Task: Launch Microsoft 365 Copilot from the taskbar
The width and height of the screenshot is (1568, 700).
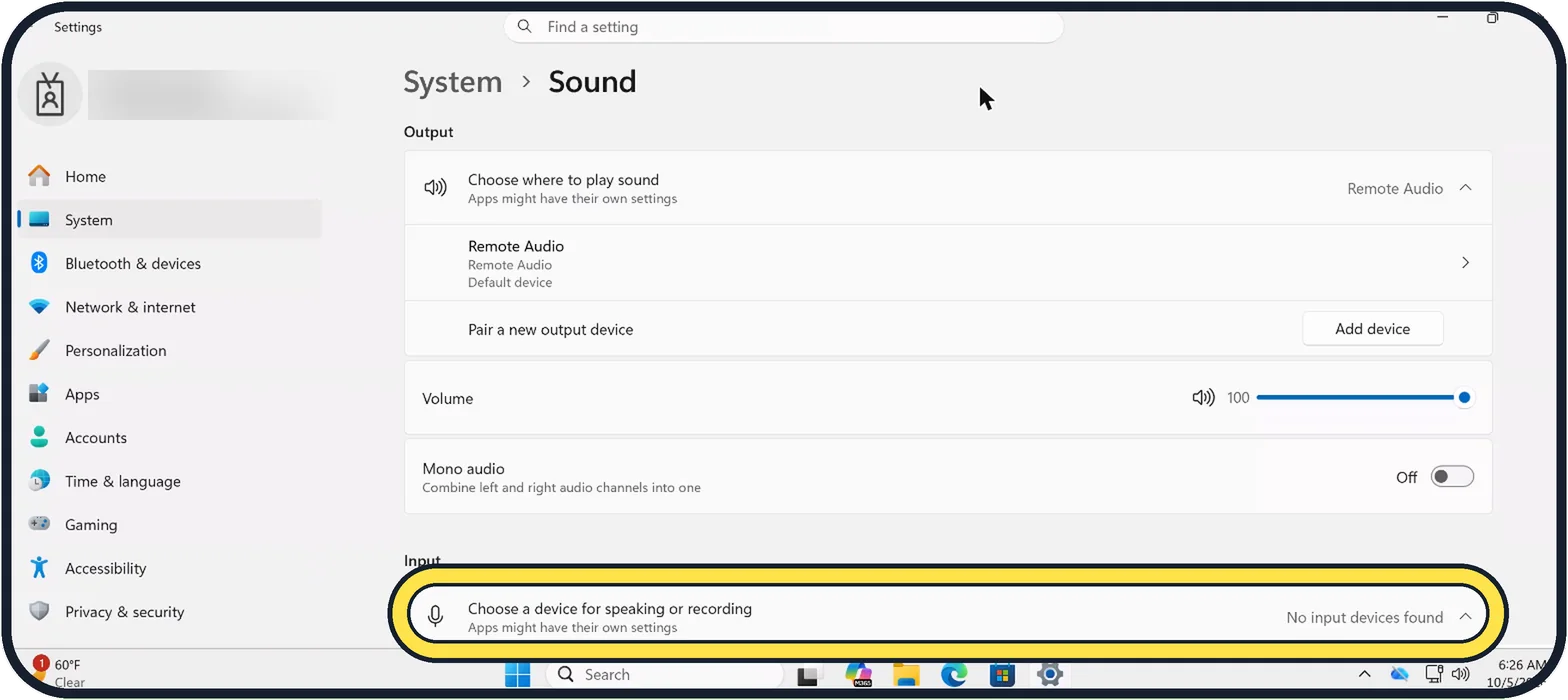Action: (x=859, y=675)
